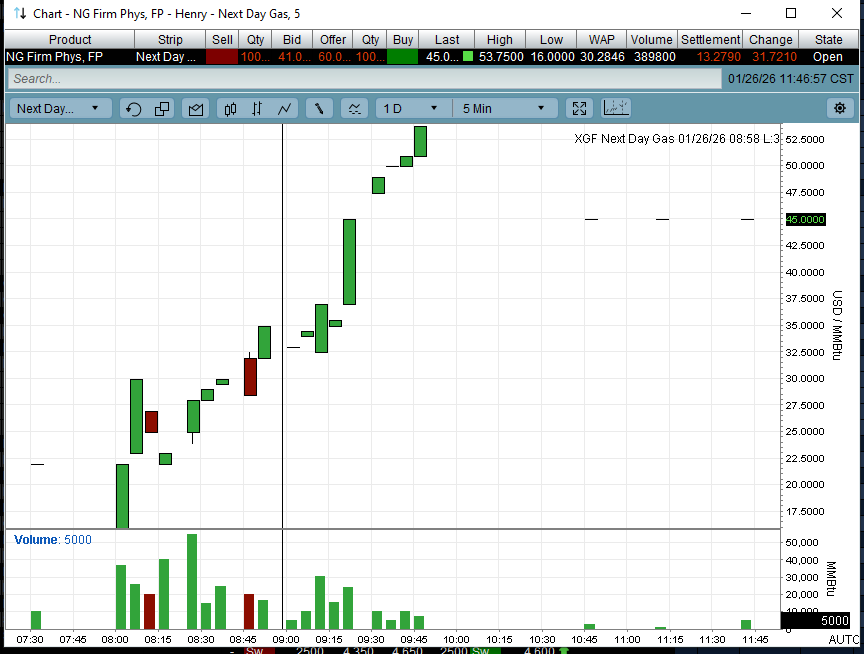Click the Settlement column header
This screenshot has height=654, width=864.
point(710,40)
